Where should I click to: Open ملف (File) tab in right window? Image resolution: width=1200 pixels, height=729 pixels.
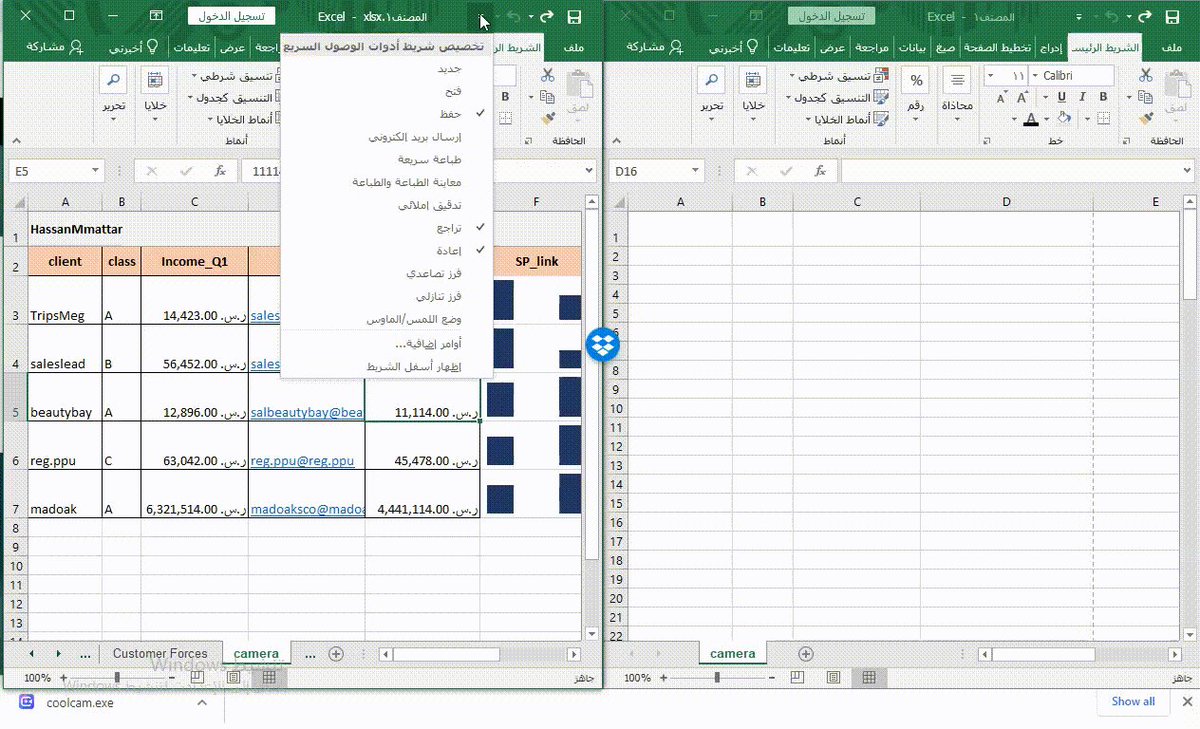coord(1174,48)
